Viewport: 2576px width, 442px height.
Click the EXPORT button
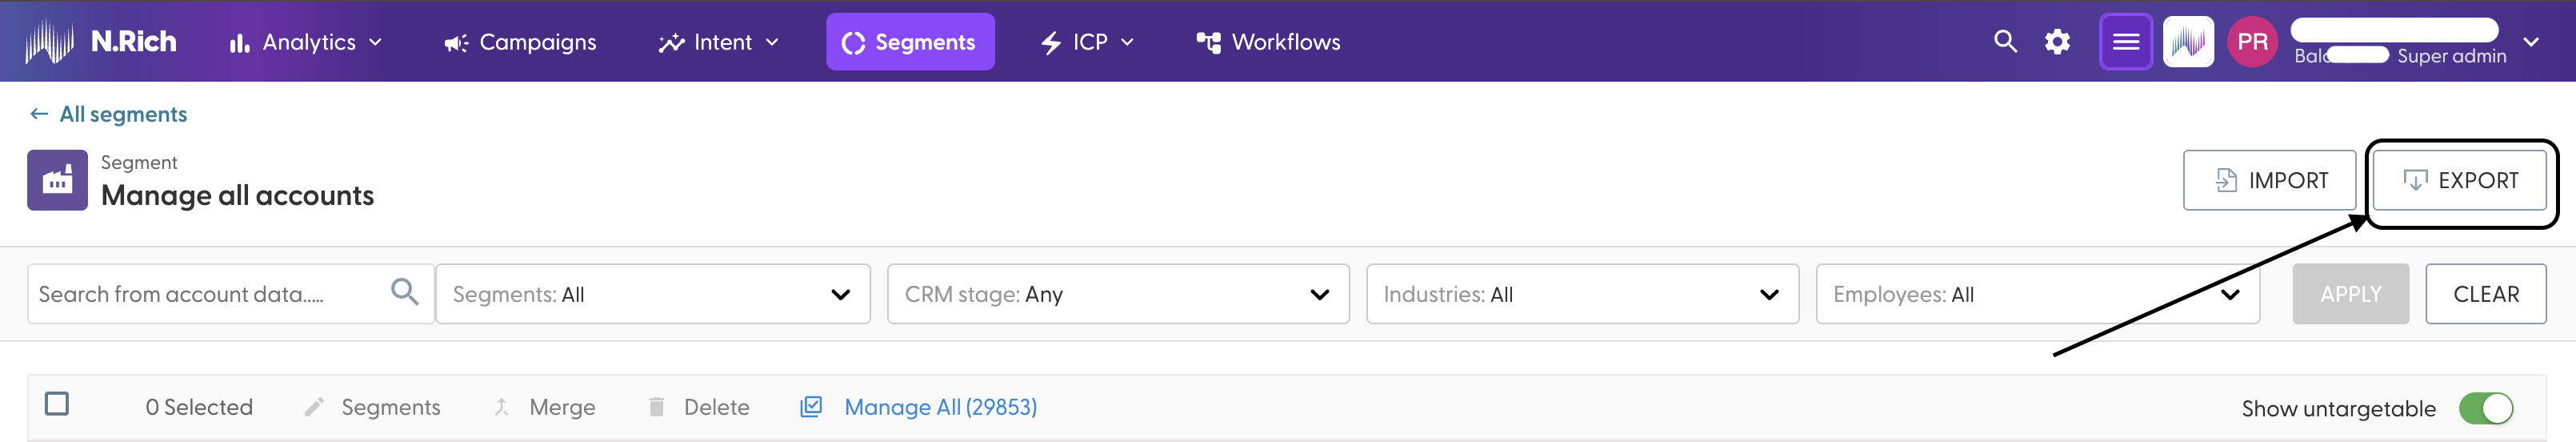click(2459, 181)
